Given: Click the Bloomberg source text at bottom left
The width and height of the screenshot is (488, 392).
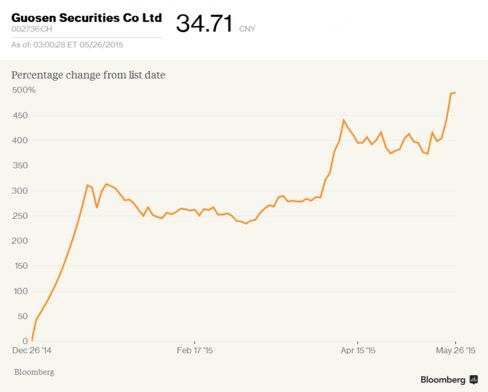Looking at the screenshot, I should [x=34, y=372].
